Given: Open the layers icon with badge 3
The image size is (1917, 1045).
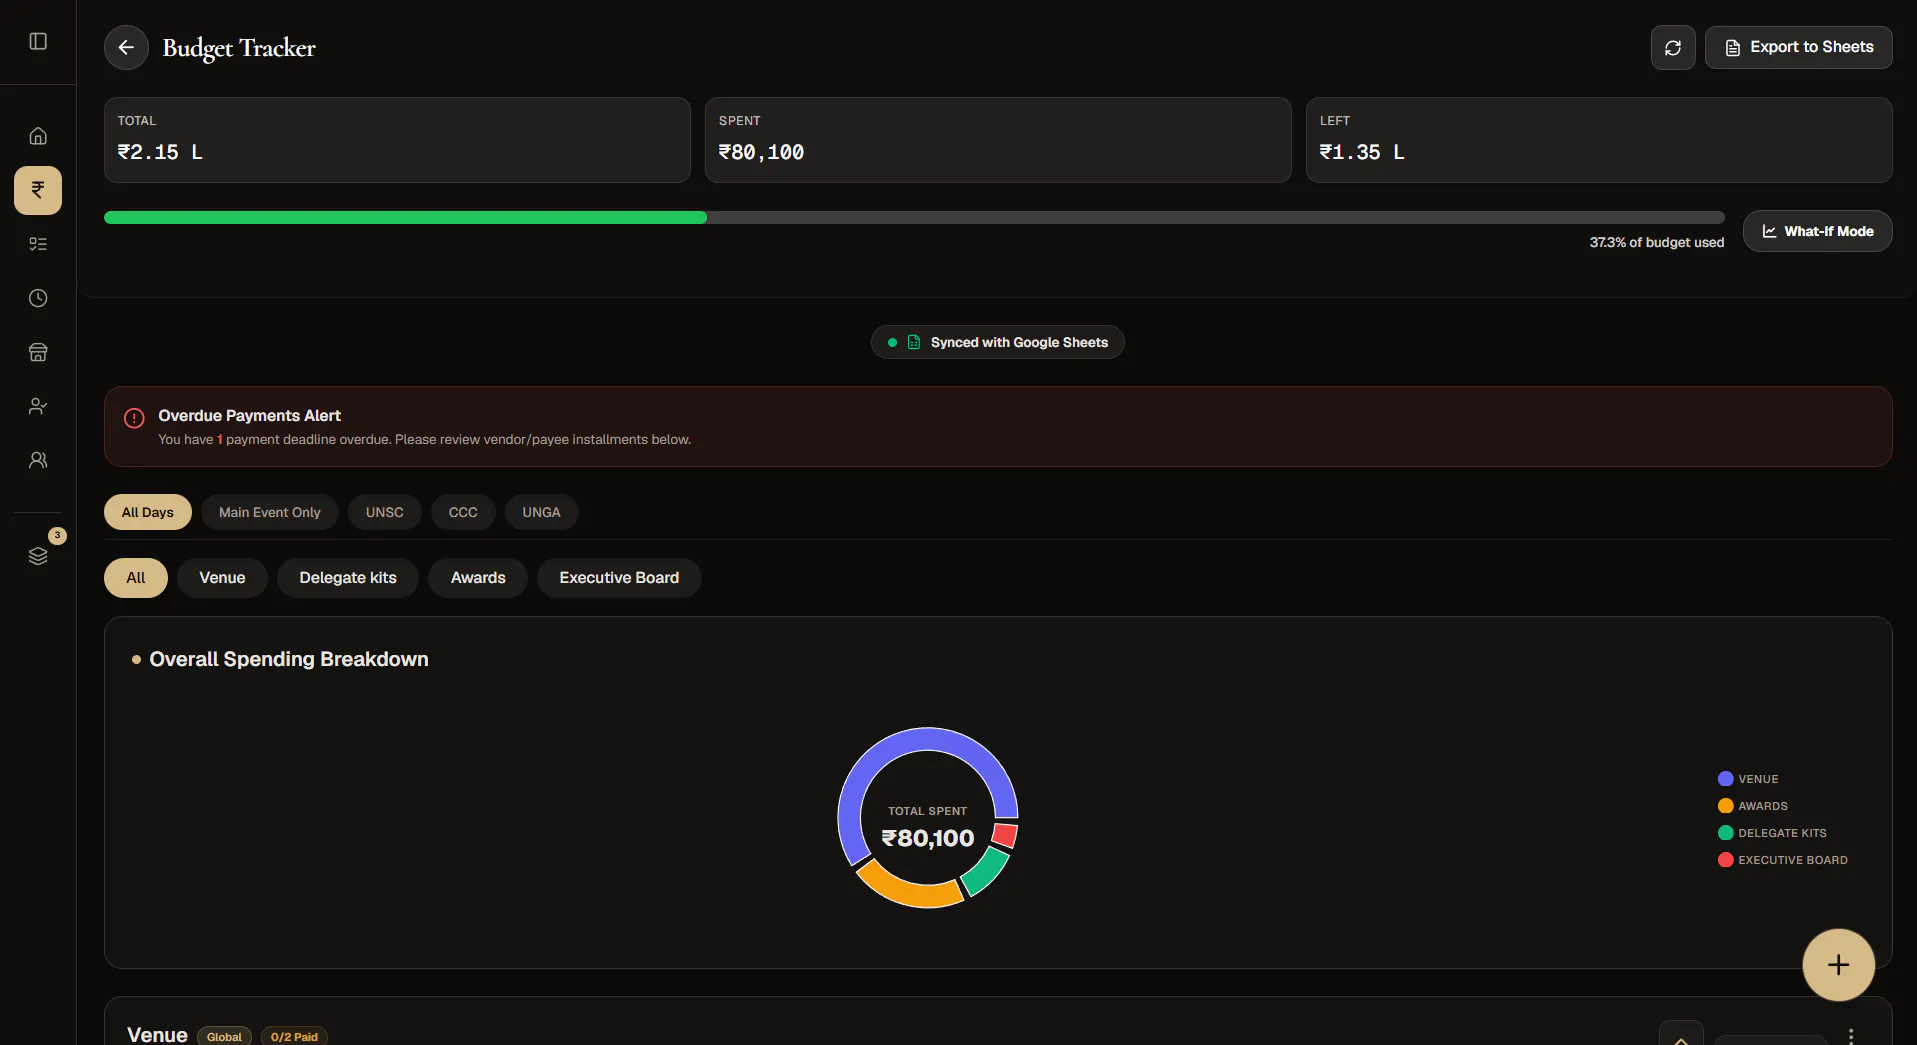Looking at the screenshot, I should click(38, 556).
